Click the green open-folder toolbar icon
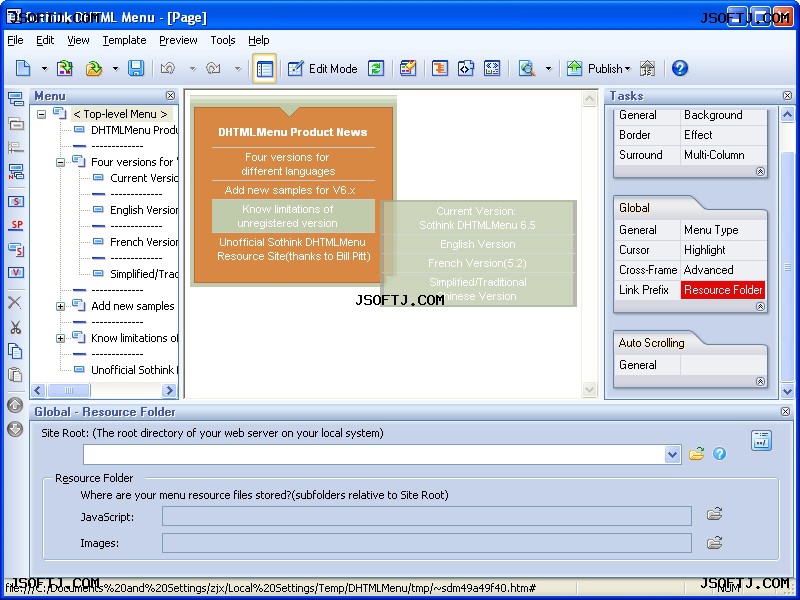Image resolution: width=800 pixels, height=600 pixels. pyautogui.click(x=94, y=68)
